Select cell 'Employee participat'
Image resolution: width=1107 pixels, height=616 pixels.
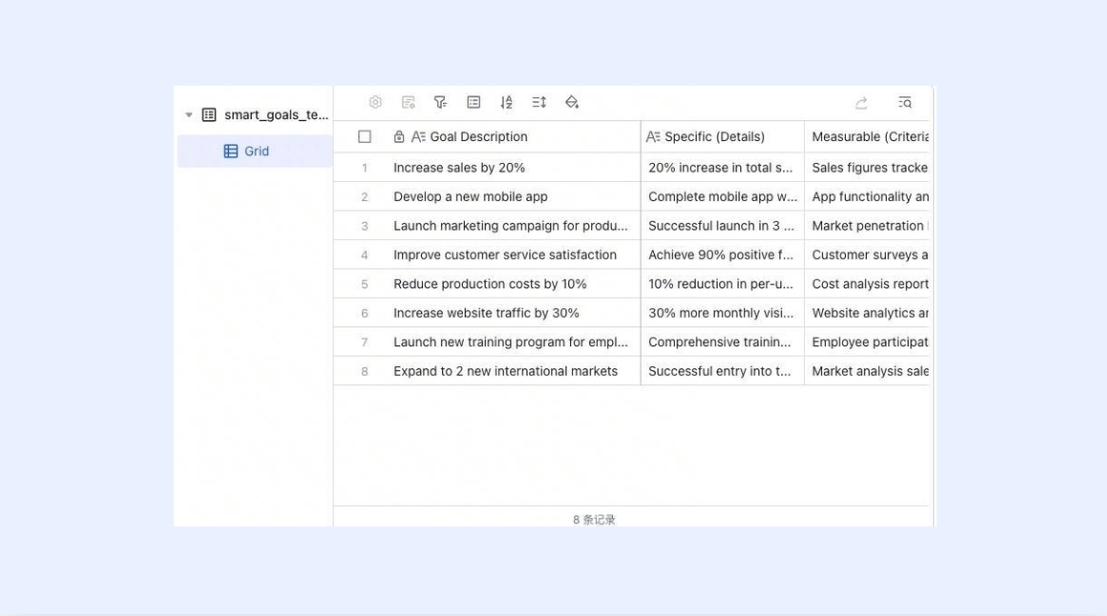click(867, 342)
